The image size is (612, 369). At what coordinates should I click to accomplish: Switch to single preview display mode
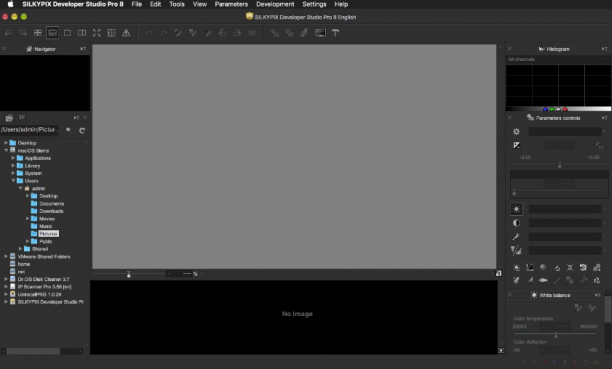67,33
